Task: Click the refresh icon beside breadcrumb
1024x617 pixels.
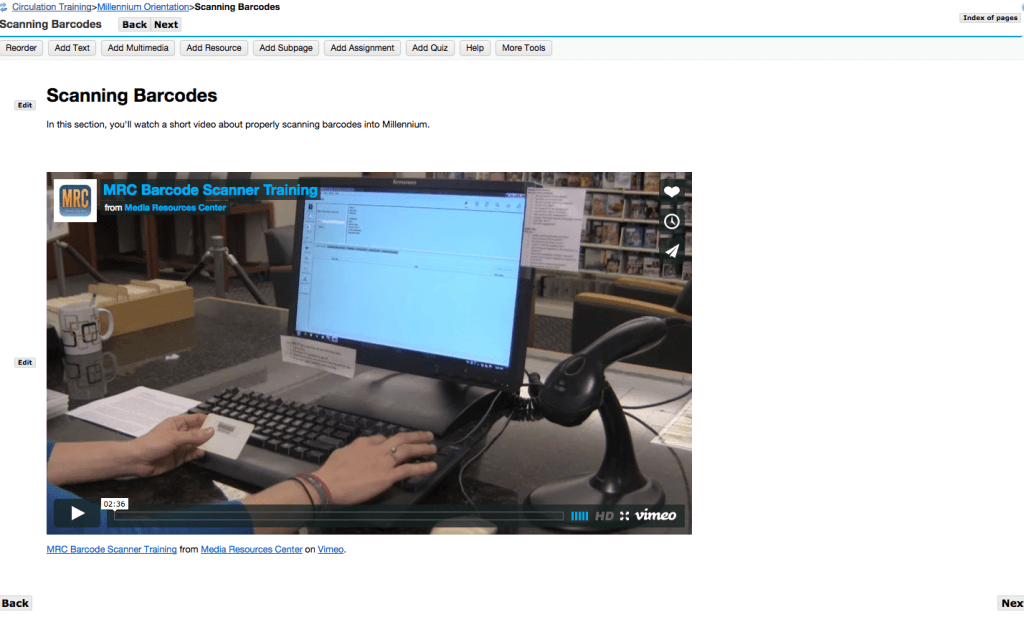Action: [5, 8]
